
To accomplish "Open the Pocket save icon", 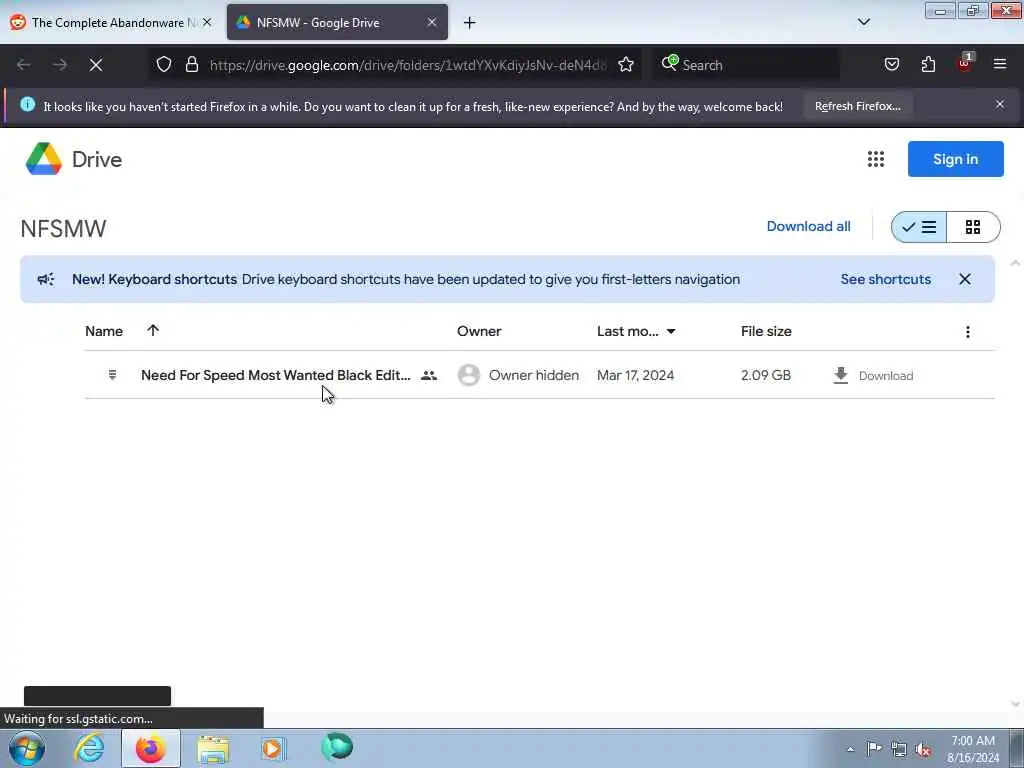I will point(891,64).
